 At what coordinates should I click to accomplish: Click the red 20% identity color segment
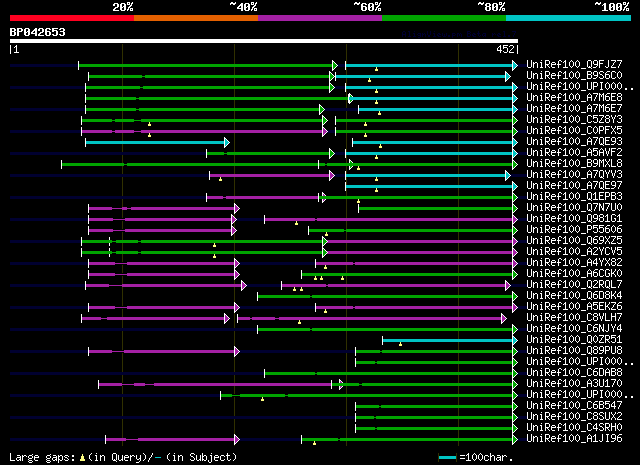tap(72, 18)
